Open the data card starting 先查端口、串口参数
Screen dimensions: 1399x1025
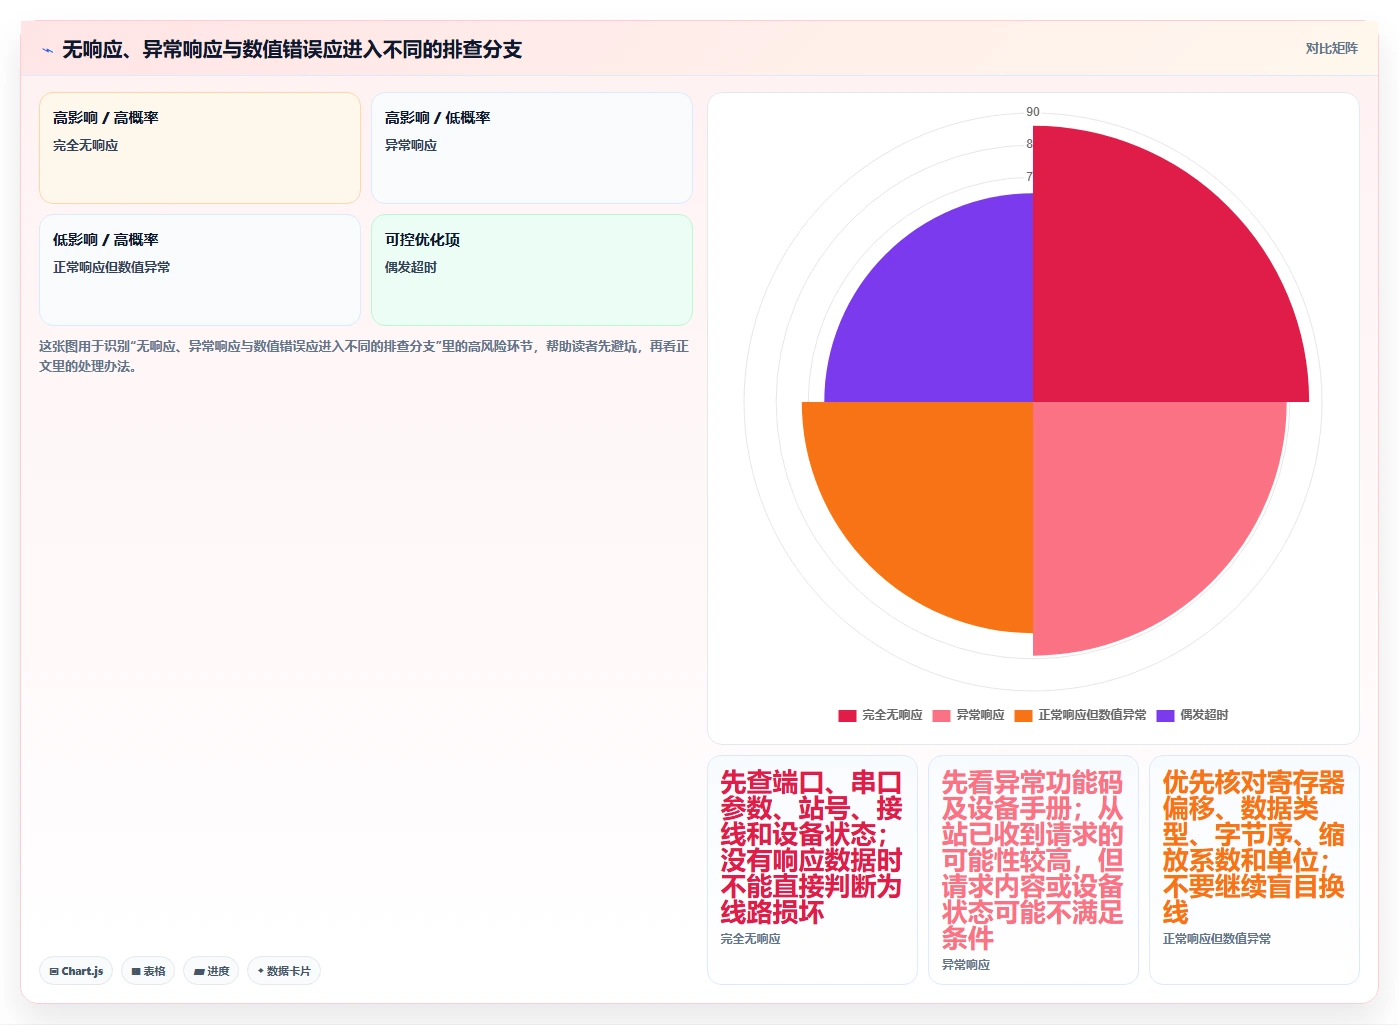(x=812, y=870)
